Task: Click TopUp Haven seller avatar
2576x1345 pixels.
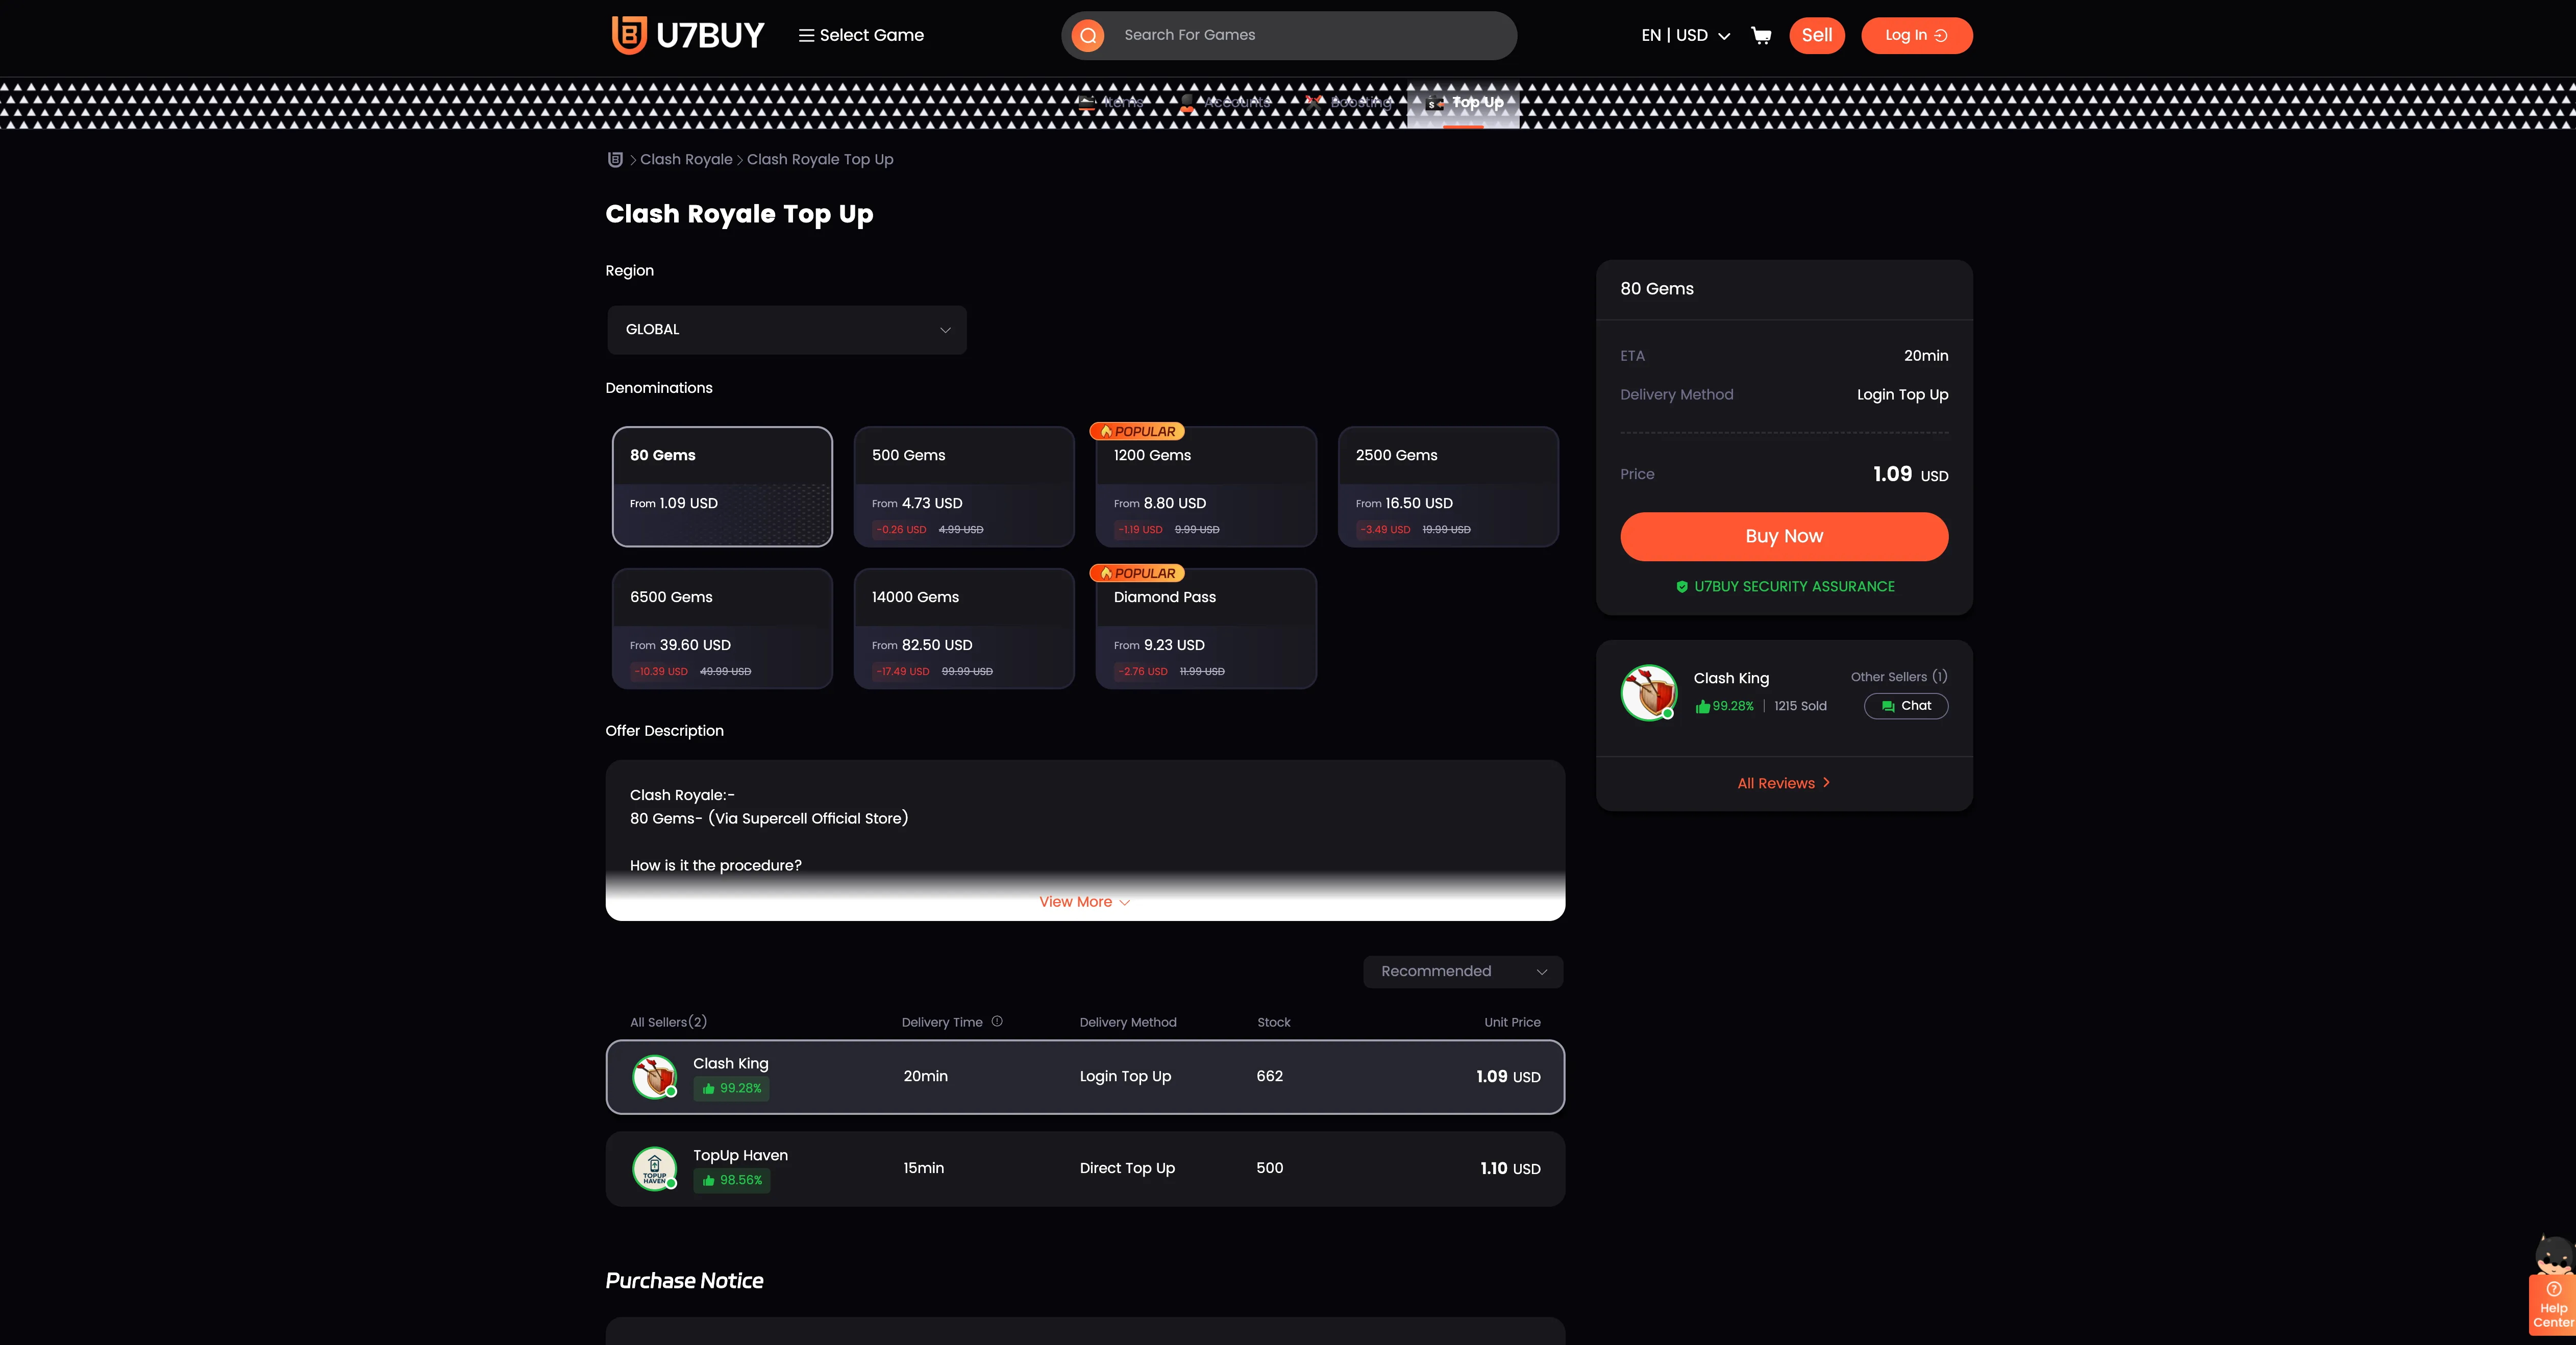Action: click(x=655, y=1168)
